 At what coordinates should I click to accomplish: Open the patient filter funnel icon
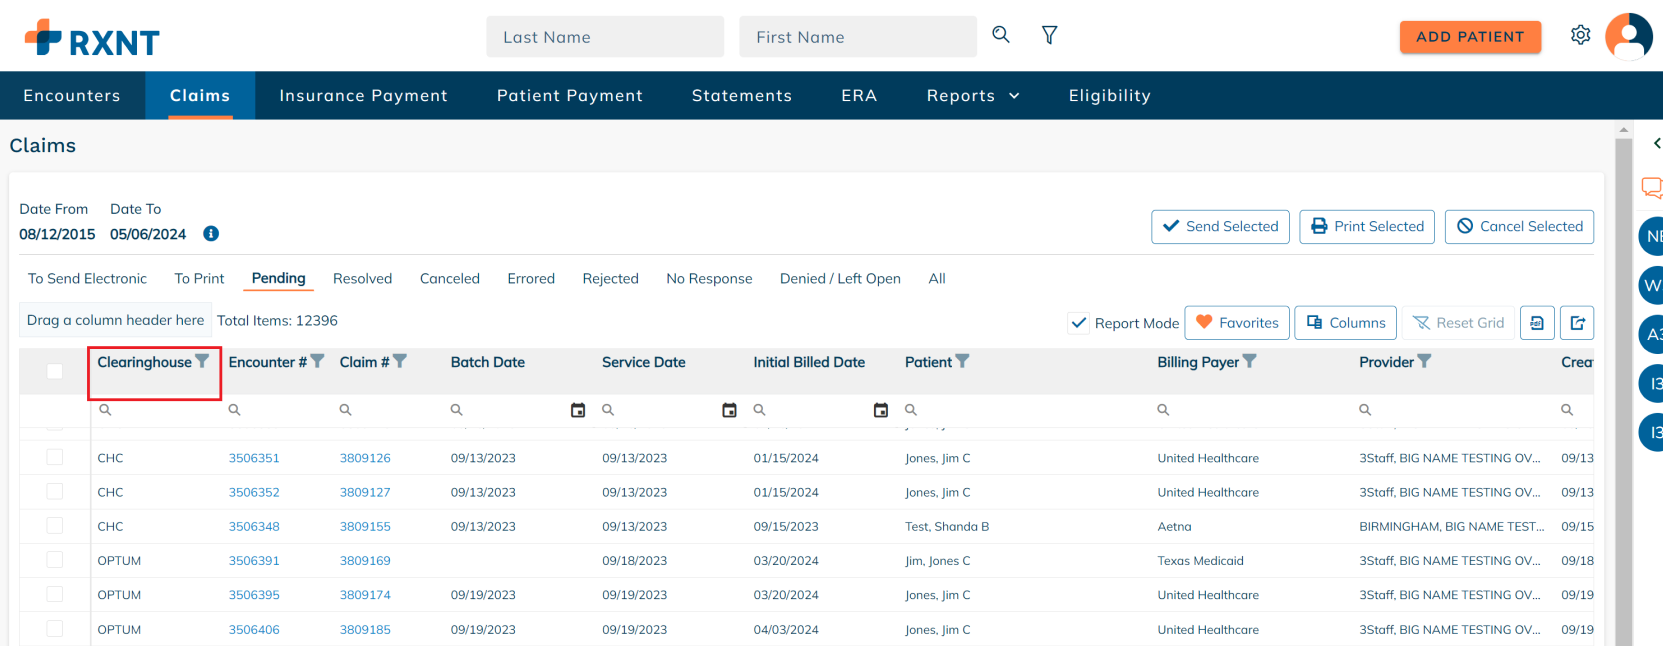pyautogui.click(x=1050, y=35)
